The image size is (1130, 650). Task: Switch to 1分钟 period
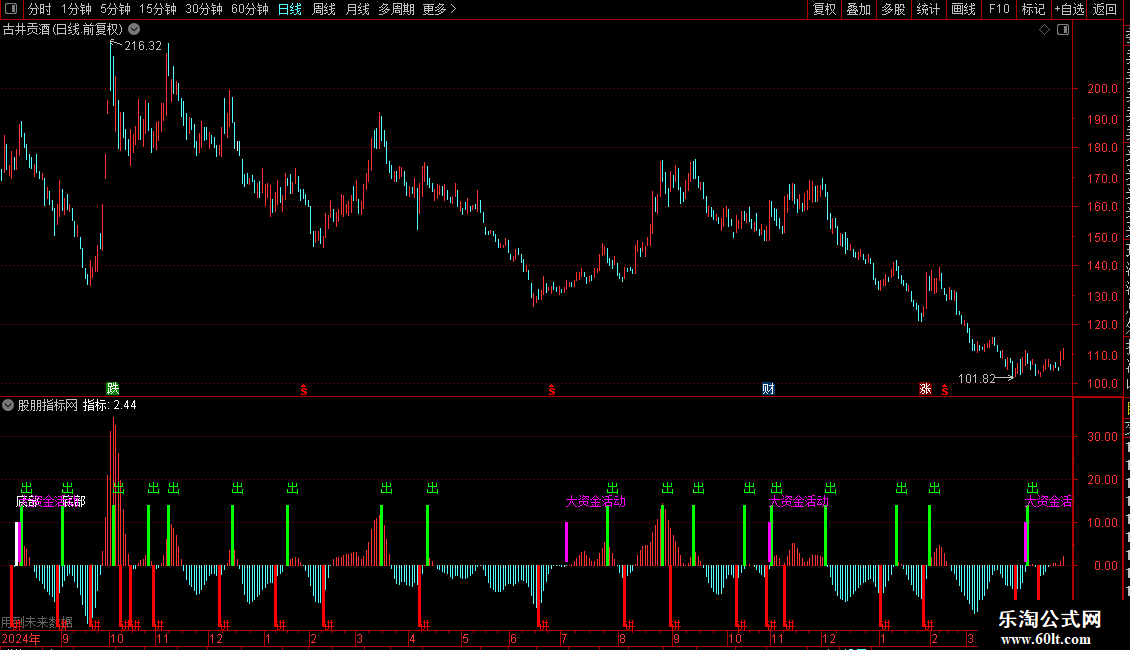pos(76,9)
